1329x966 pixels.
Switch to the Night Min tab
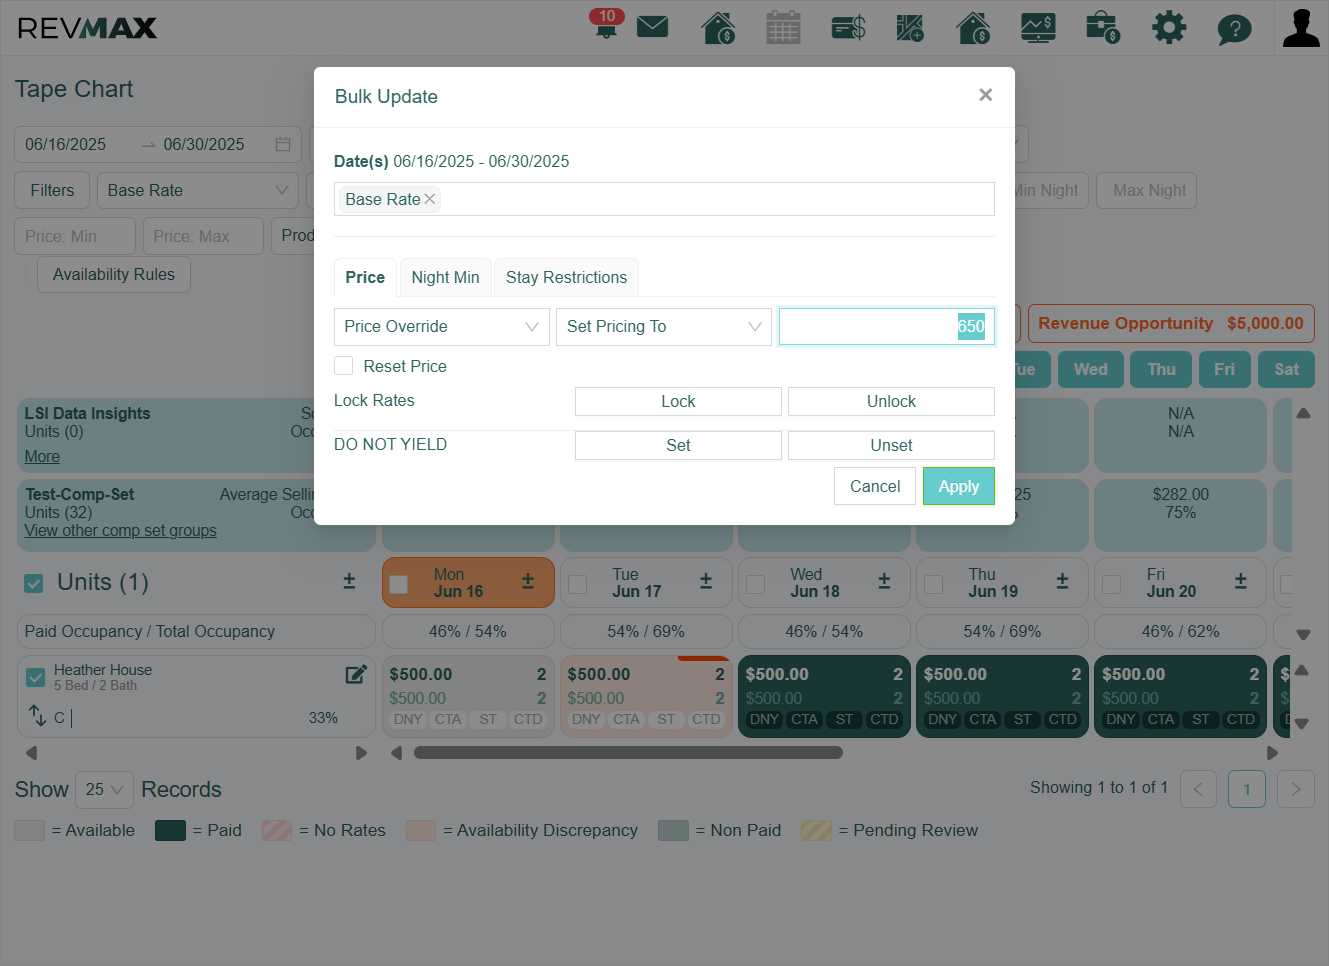coord(445,277)
